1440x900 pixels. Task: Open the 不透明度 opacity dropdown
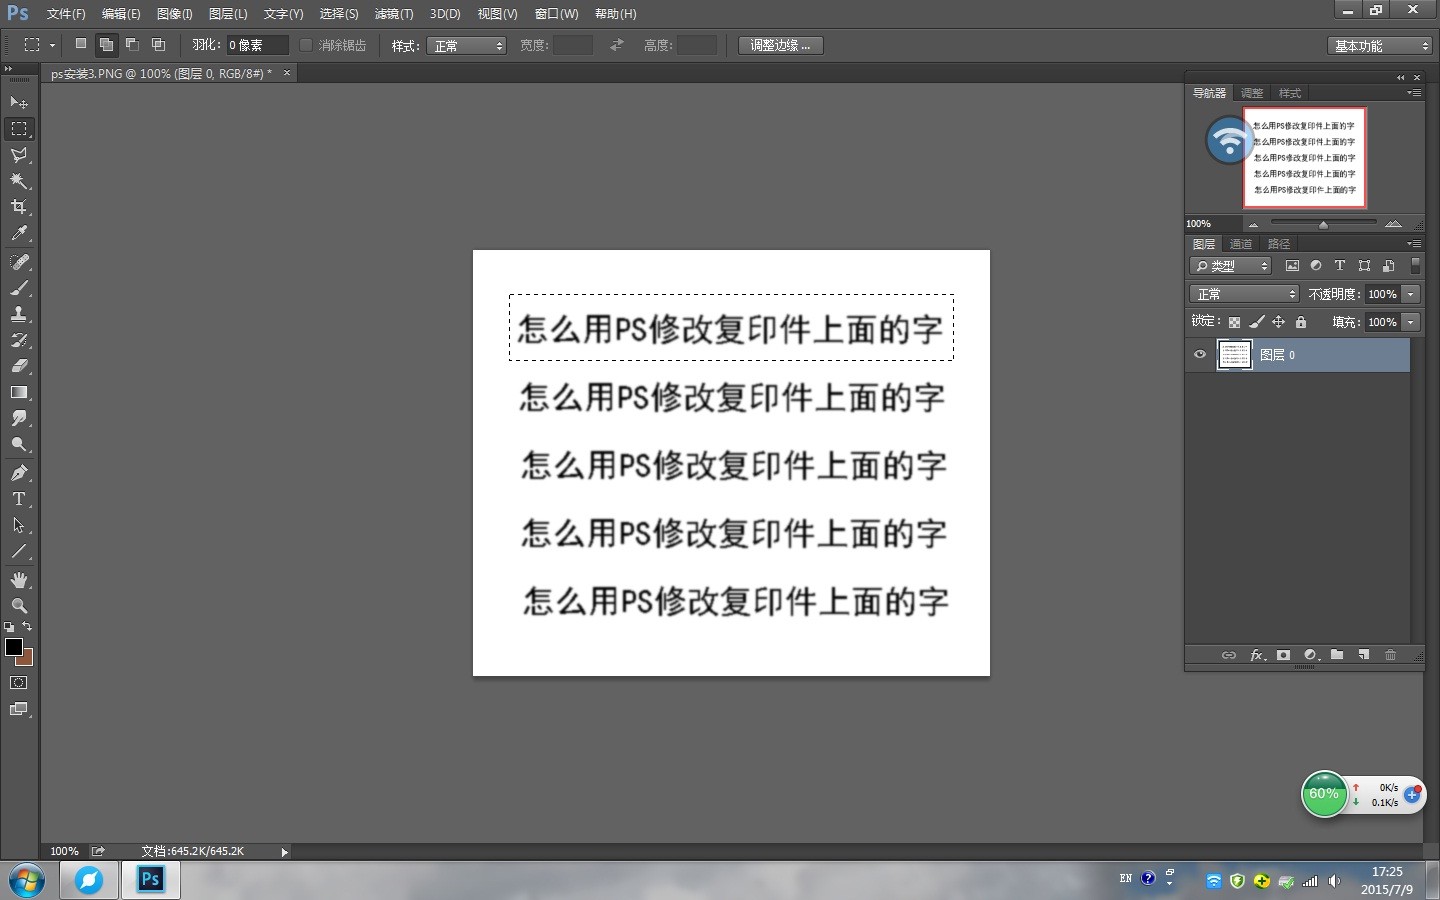(1411, 294)
